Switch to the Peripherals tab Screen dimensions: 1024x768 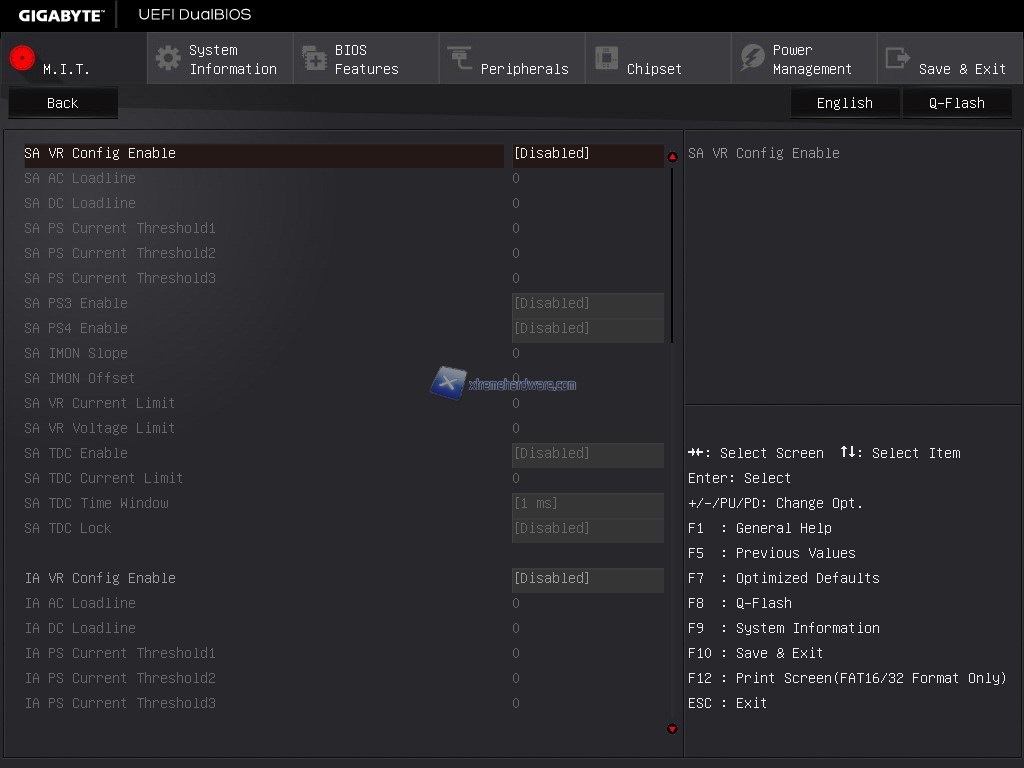point(523,69)
